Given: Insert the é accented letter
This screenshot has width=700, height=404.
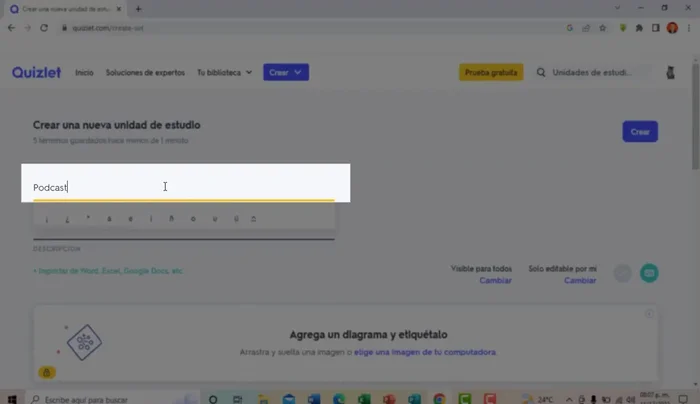Looking at the screenshot, I should click(130, 219).
